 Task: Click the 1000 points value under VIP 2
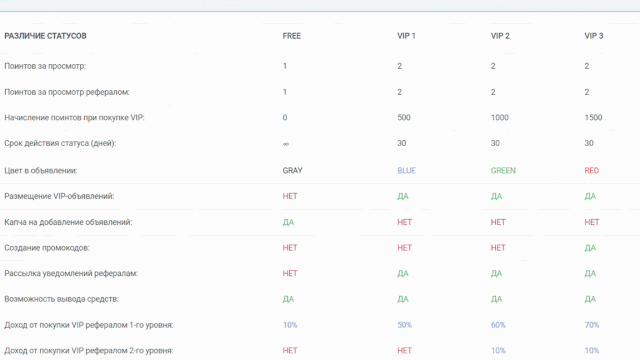(500, 118)
